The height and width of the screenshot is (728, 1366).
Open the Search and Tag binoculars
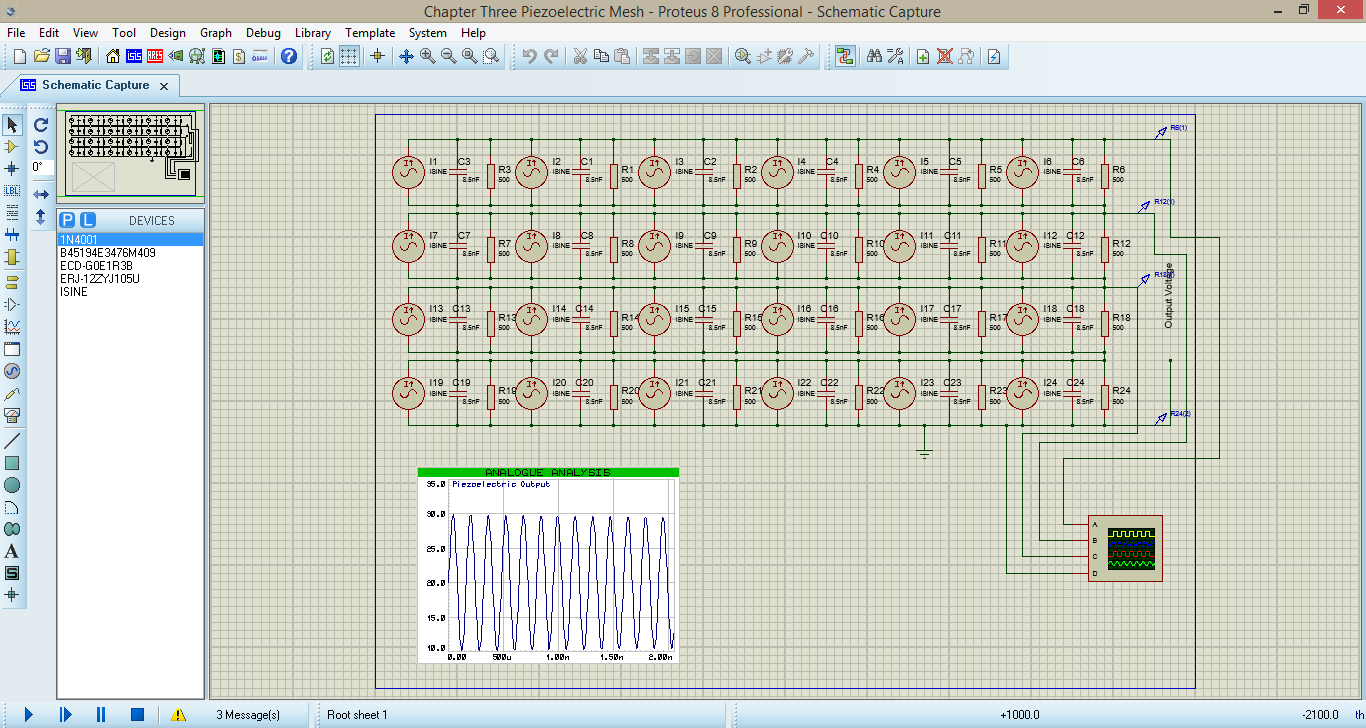[x=874, y=56]
